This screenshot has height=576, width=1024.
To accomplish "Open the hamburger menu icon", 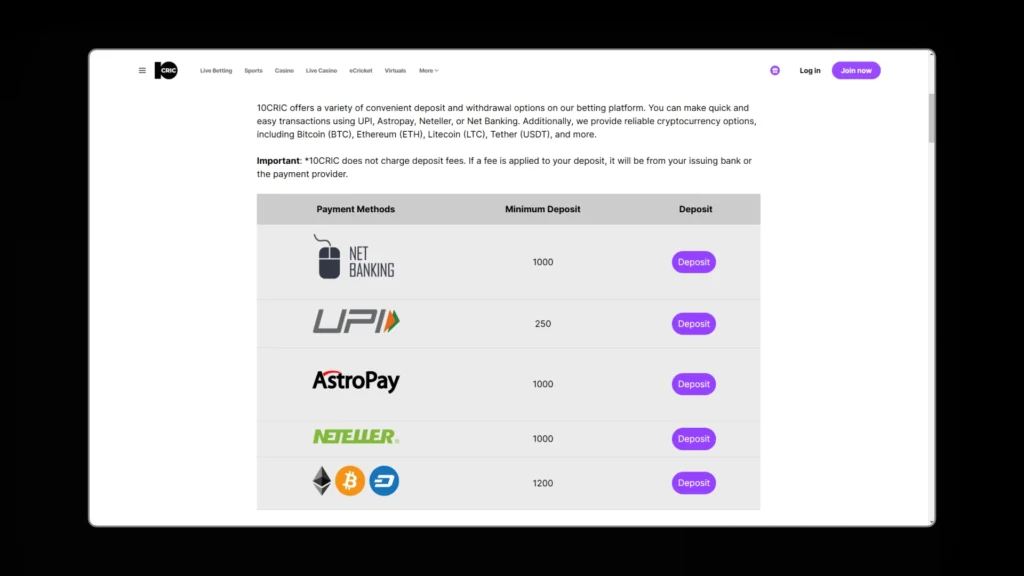I will point(142,71).
